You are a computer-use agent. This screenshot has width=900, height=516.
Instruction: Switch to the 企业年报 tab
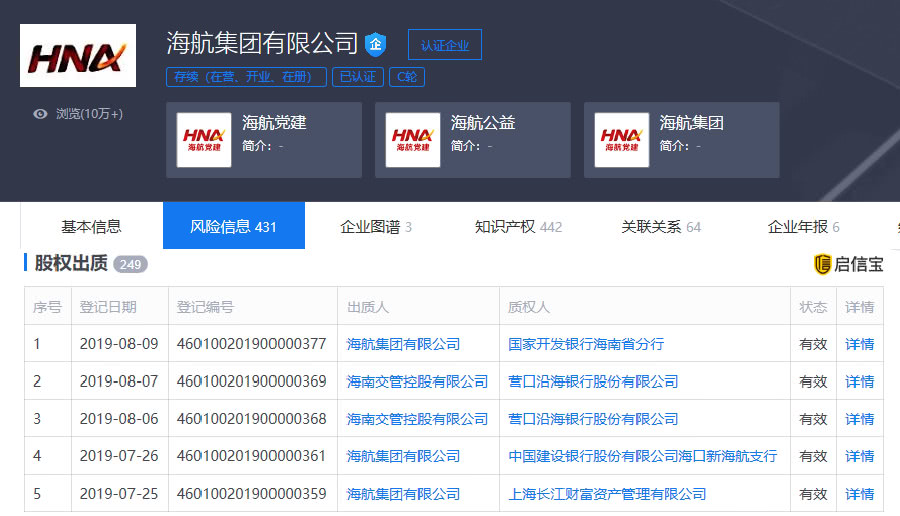point(804,226)
